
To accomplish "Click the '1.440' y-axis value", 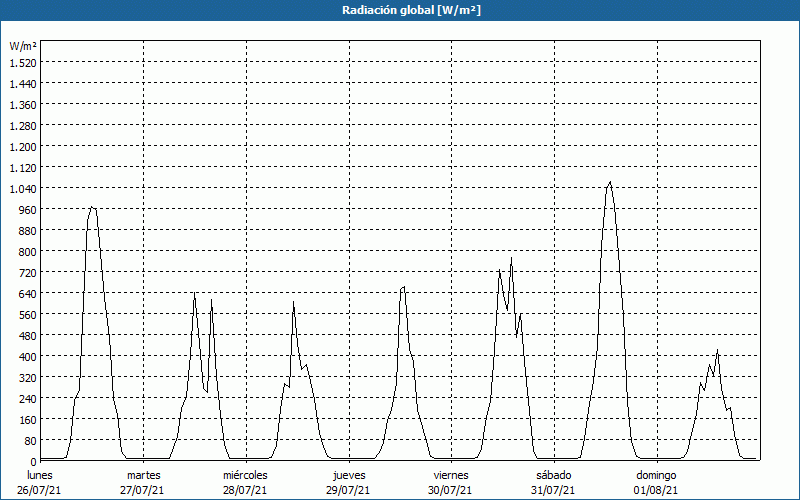I will point(23,84).
